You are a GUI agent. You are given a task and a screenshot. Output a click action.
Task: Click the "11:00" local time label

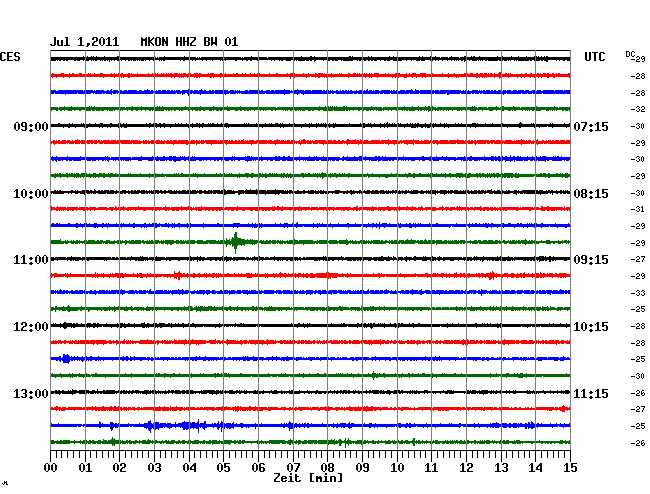coord(31,260)
